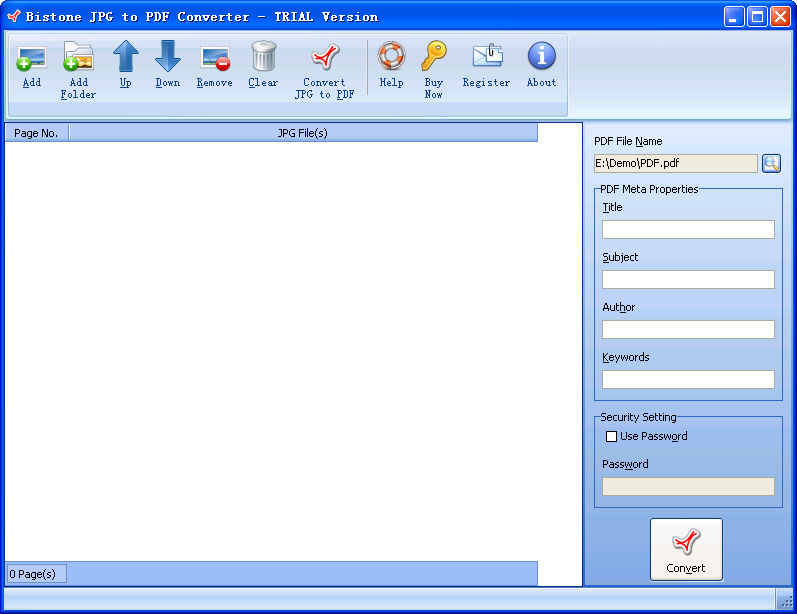The width and height of the screenshot is (797, 614).
Task: Click the JPG File(s) column header
Action: (303, 133)
